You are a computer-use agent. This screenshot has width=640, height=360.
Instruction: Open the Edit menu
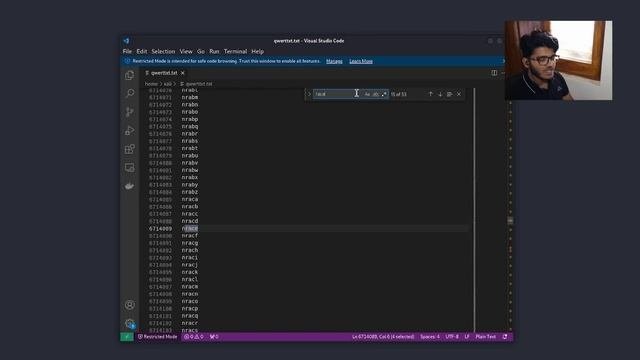142,51
